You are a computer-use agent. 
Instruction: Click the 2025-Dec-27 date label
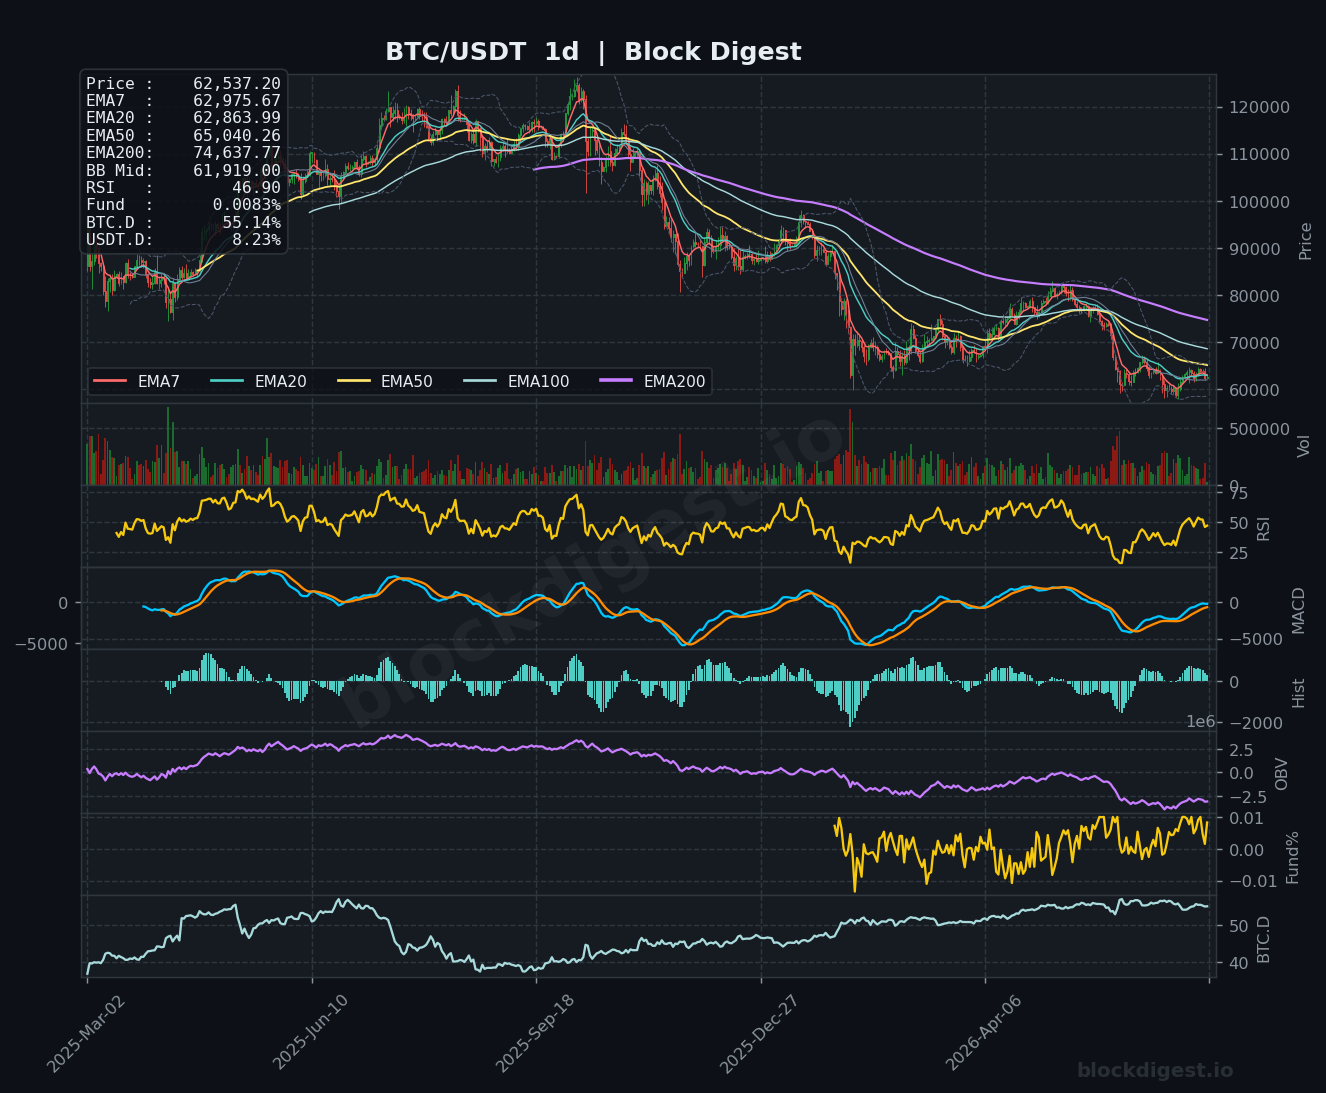(x=760, y=1034)
